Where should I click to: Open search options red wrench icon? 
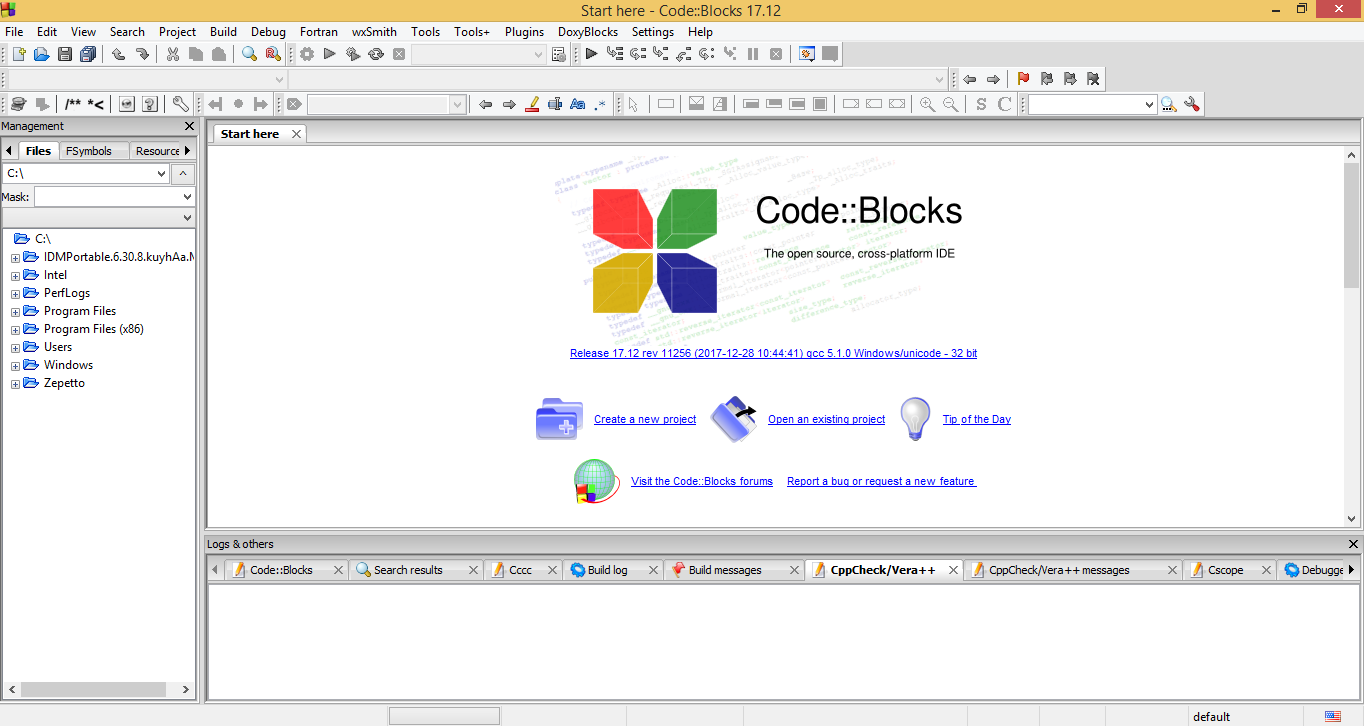tap(1191, 104)
